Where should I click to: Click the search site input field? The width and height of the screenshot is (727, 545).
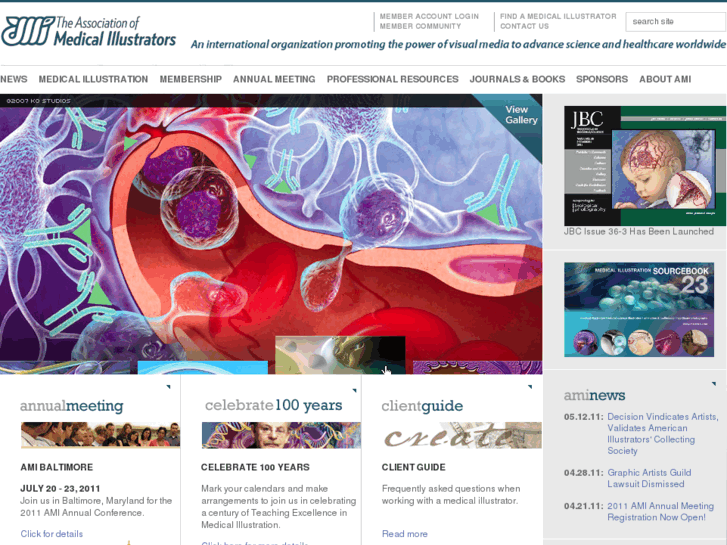pyautogui.click(x=676, y=22)
